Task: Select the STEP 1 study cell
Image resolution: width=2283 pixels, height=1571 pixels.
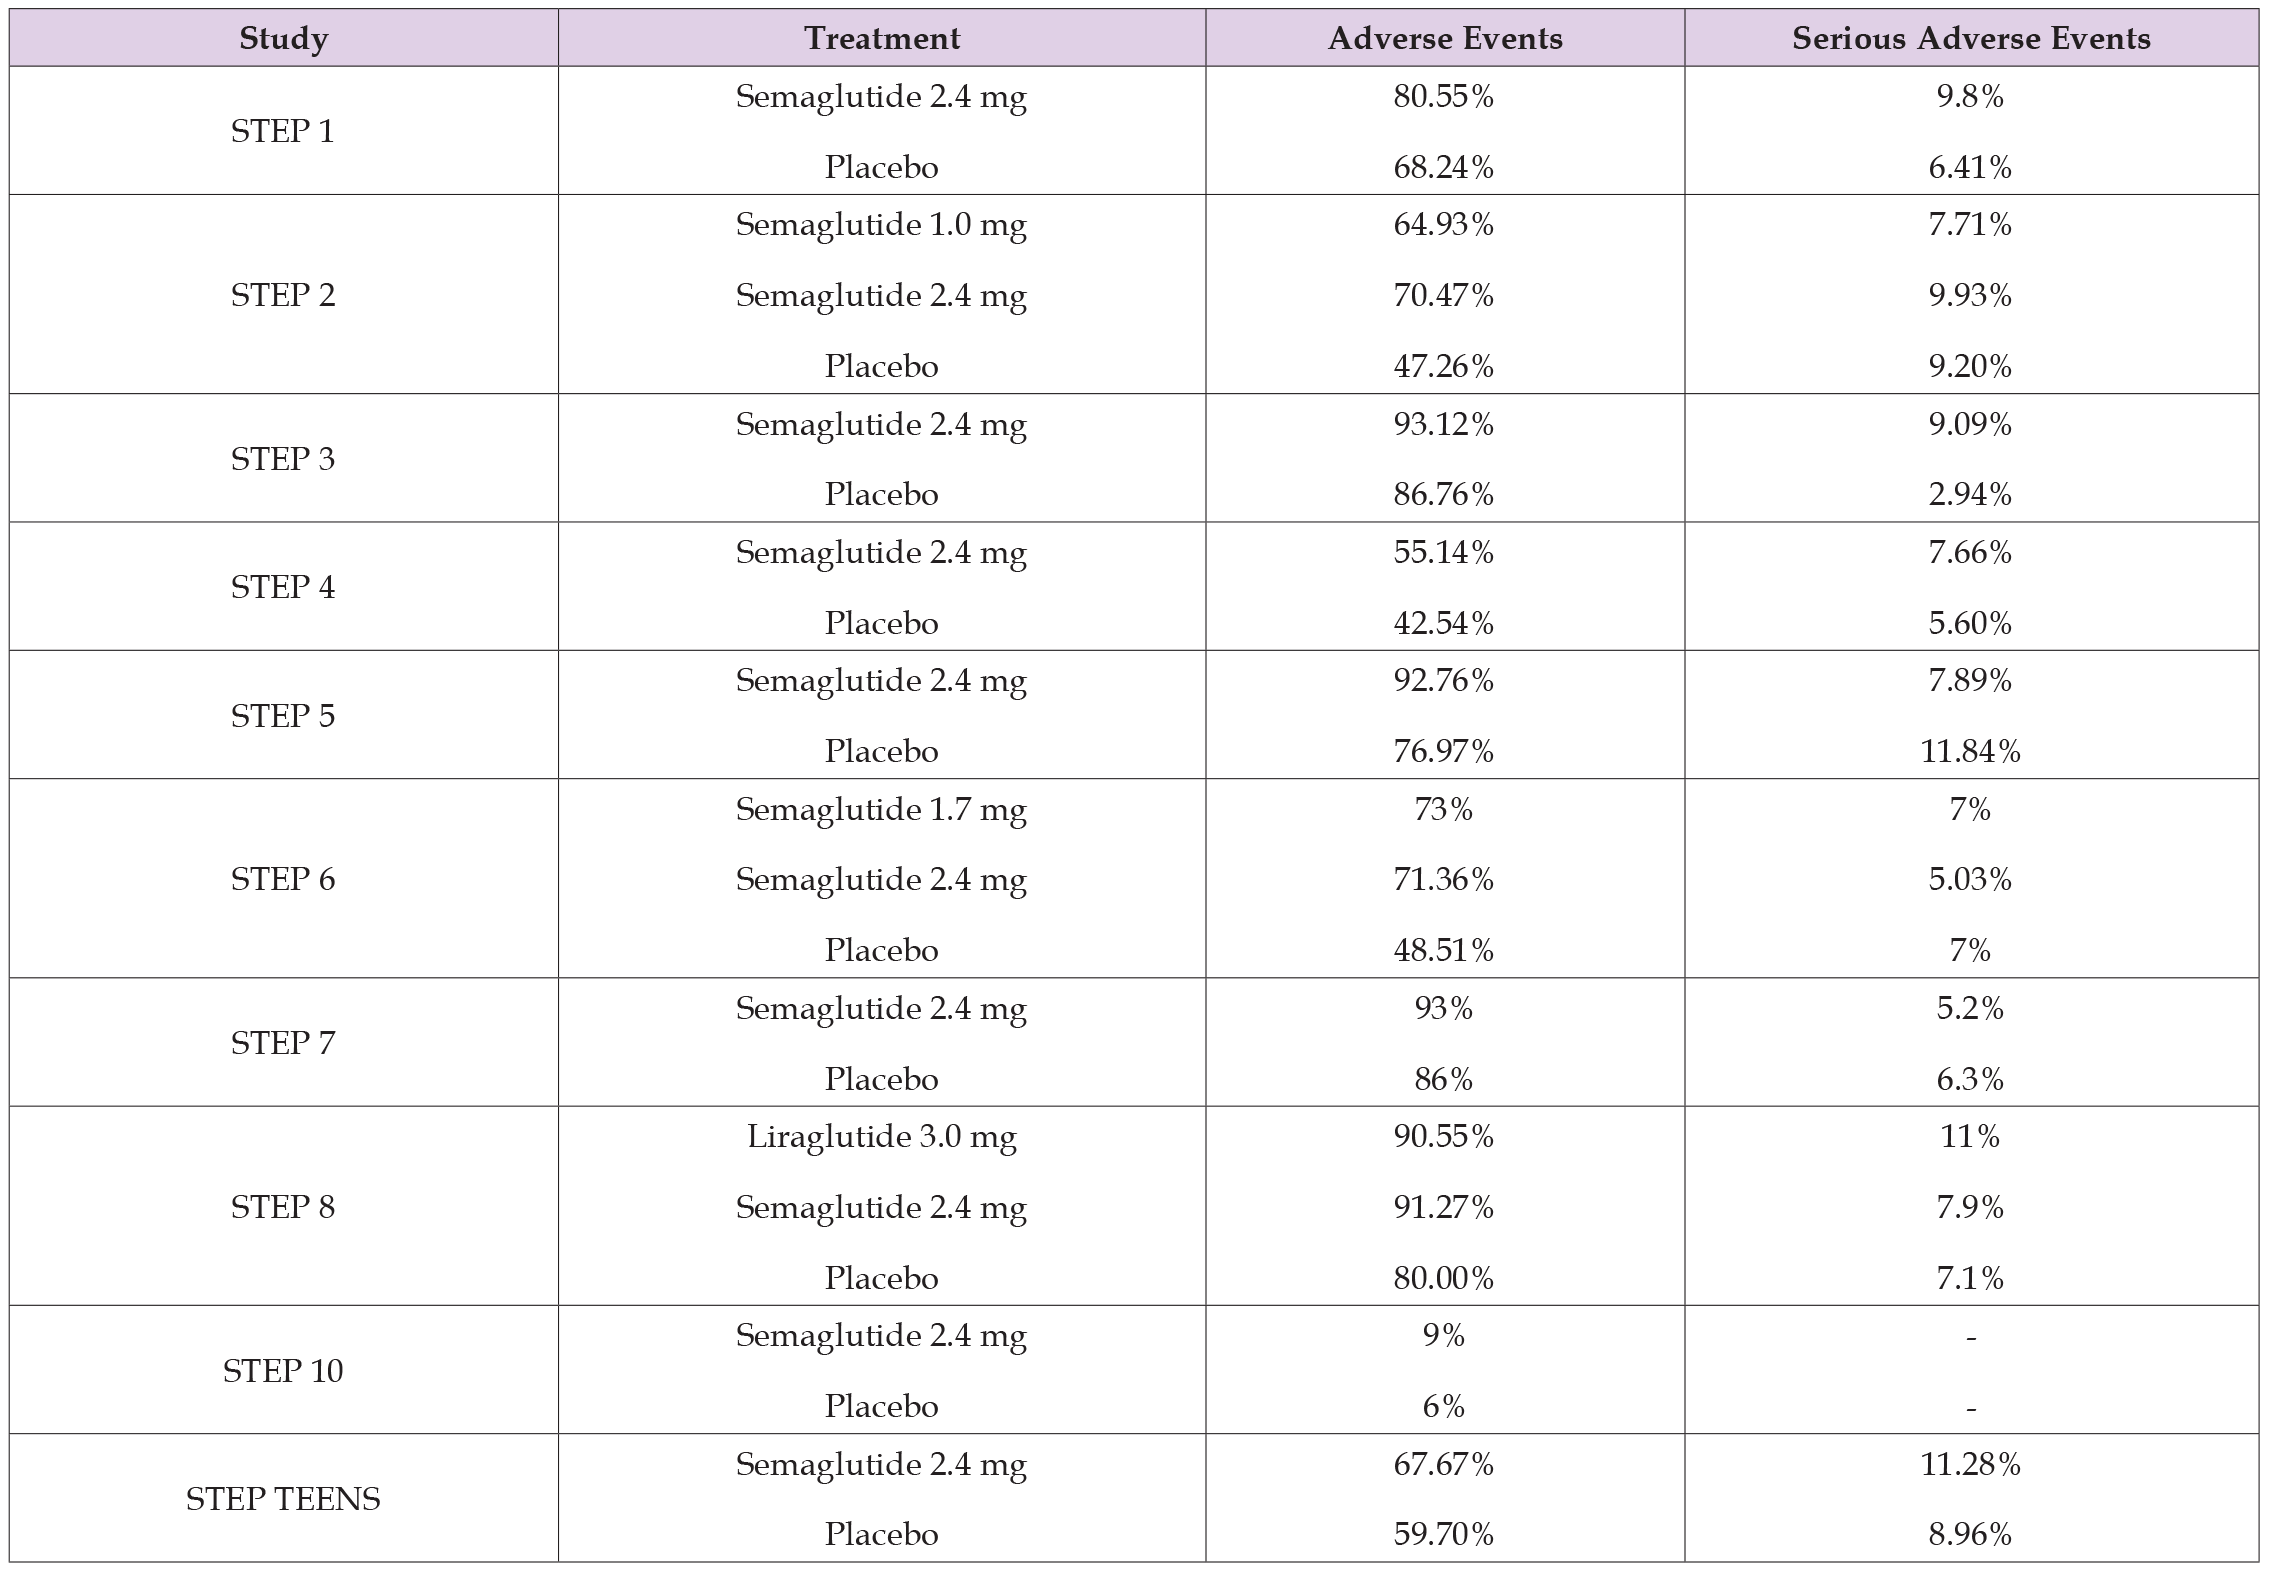Action: click(283, 131)
